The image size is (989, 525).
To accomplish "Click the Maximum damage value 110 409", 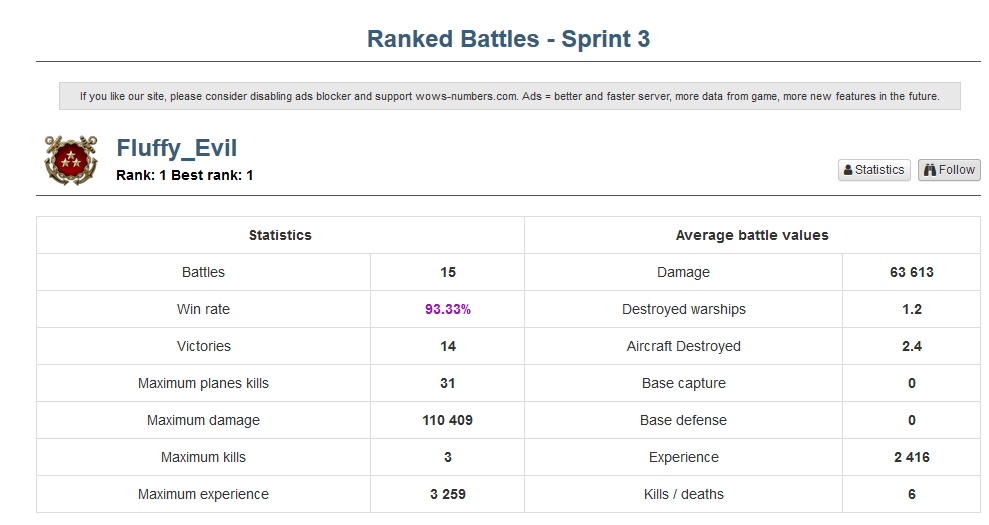I will 447,420.
